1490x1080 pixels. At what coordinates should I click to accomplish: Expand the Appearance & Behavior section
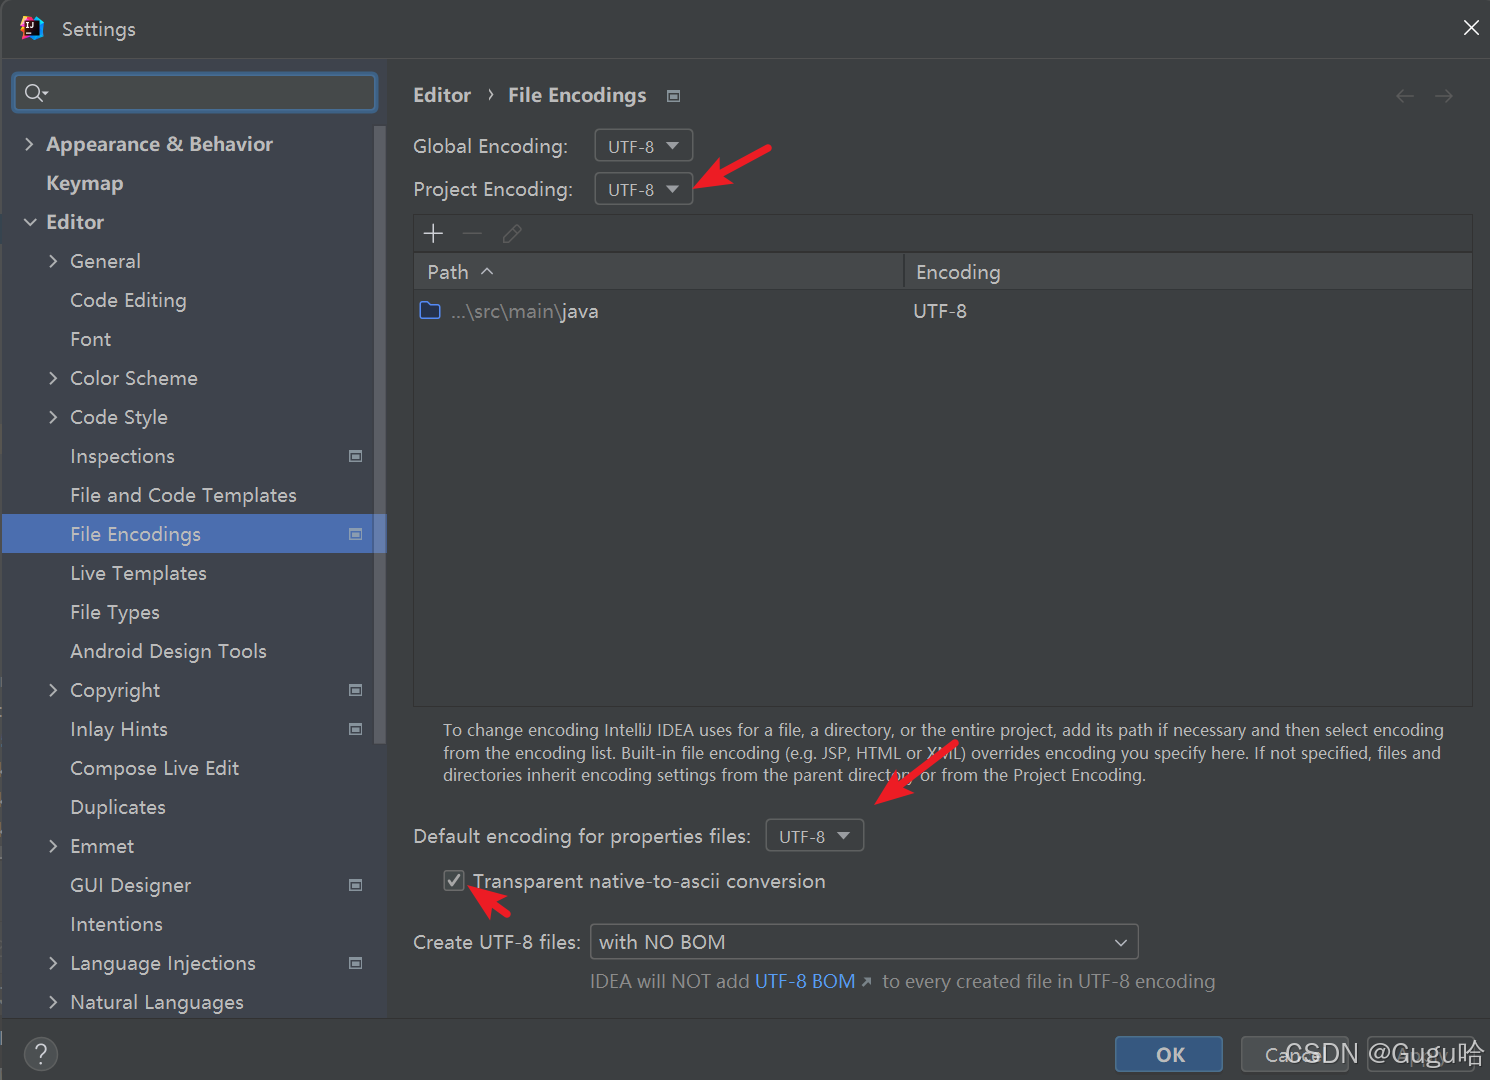[x=29, y=143]
